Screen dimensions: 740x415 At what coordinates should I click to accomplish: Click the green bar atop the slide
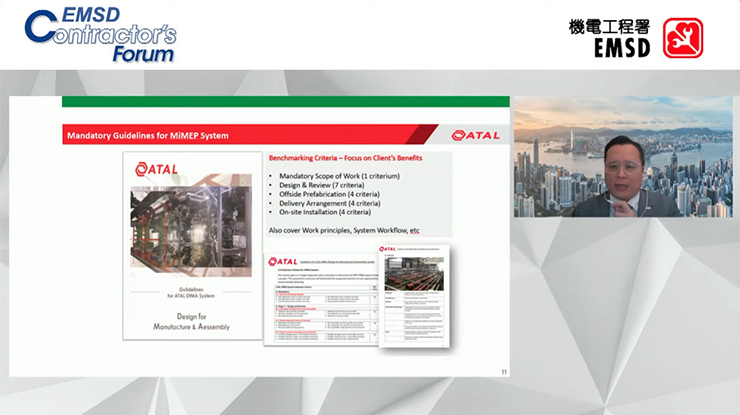[x=286, y=102]
